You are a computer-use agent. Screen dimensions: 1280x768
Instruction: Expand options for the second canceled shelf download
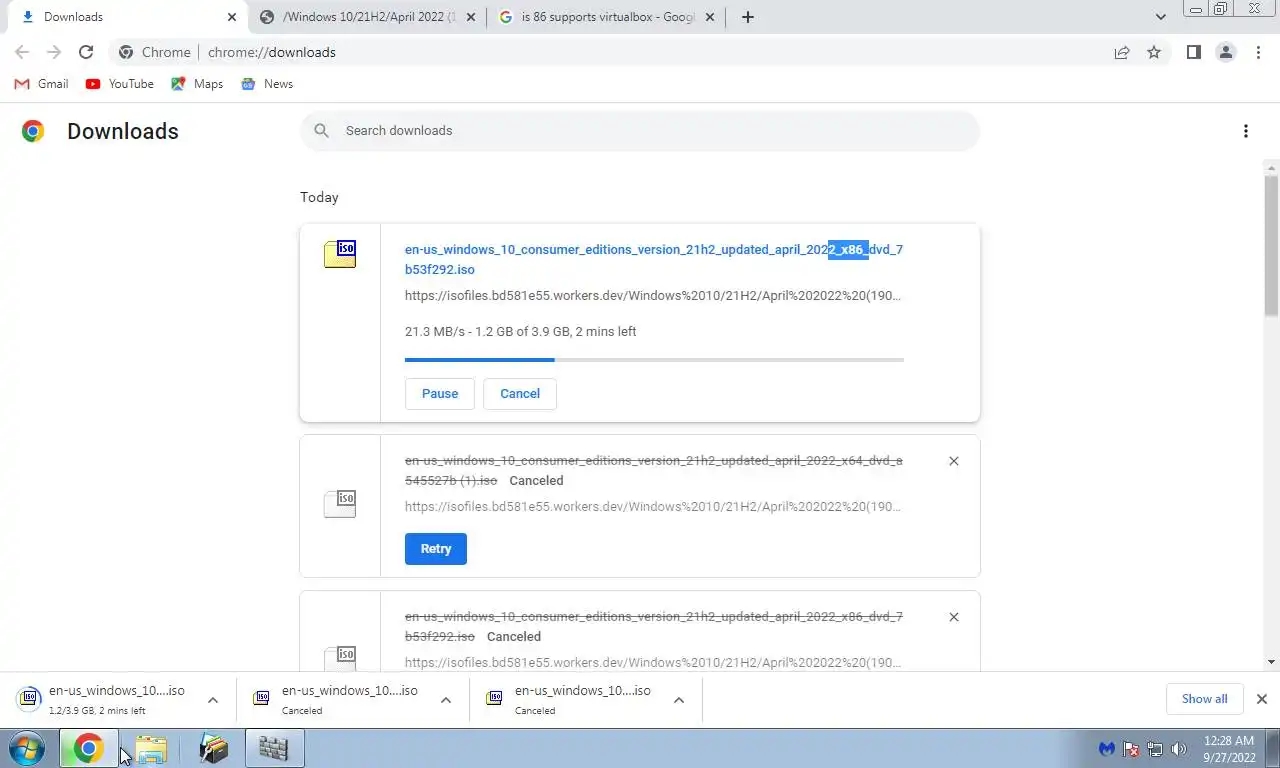[679, 700]
